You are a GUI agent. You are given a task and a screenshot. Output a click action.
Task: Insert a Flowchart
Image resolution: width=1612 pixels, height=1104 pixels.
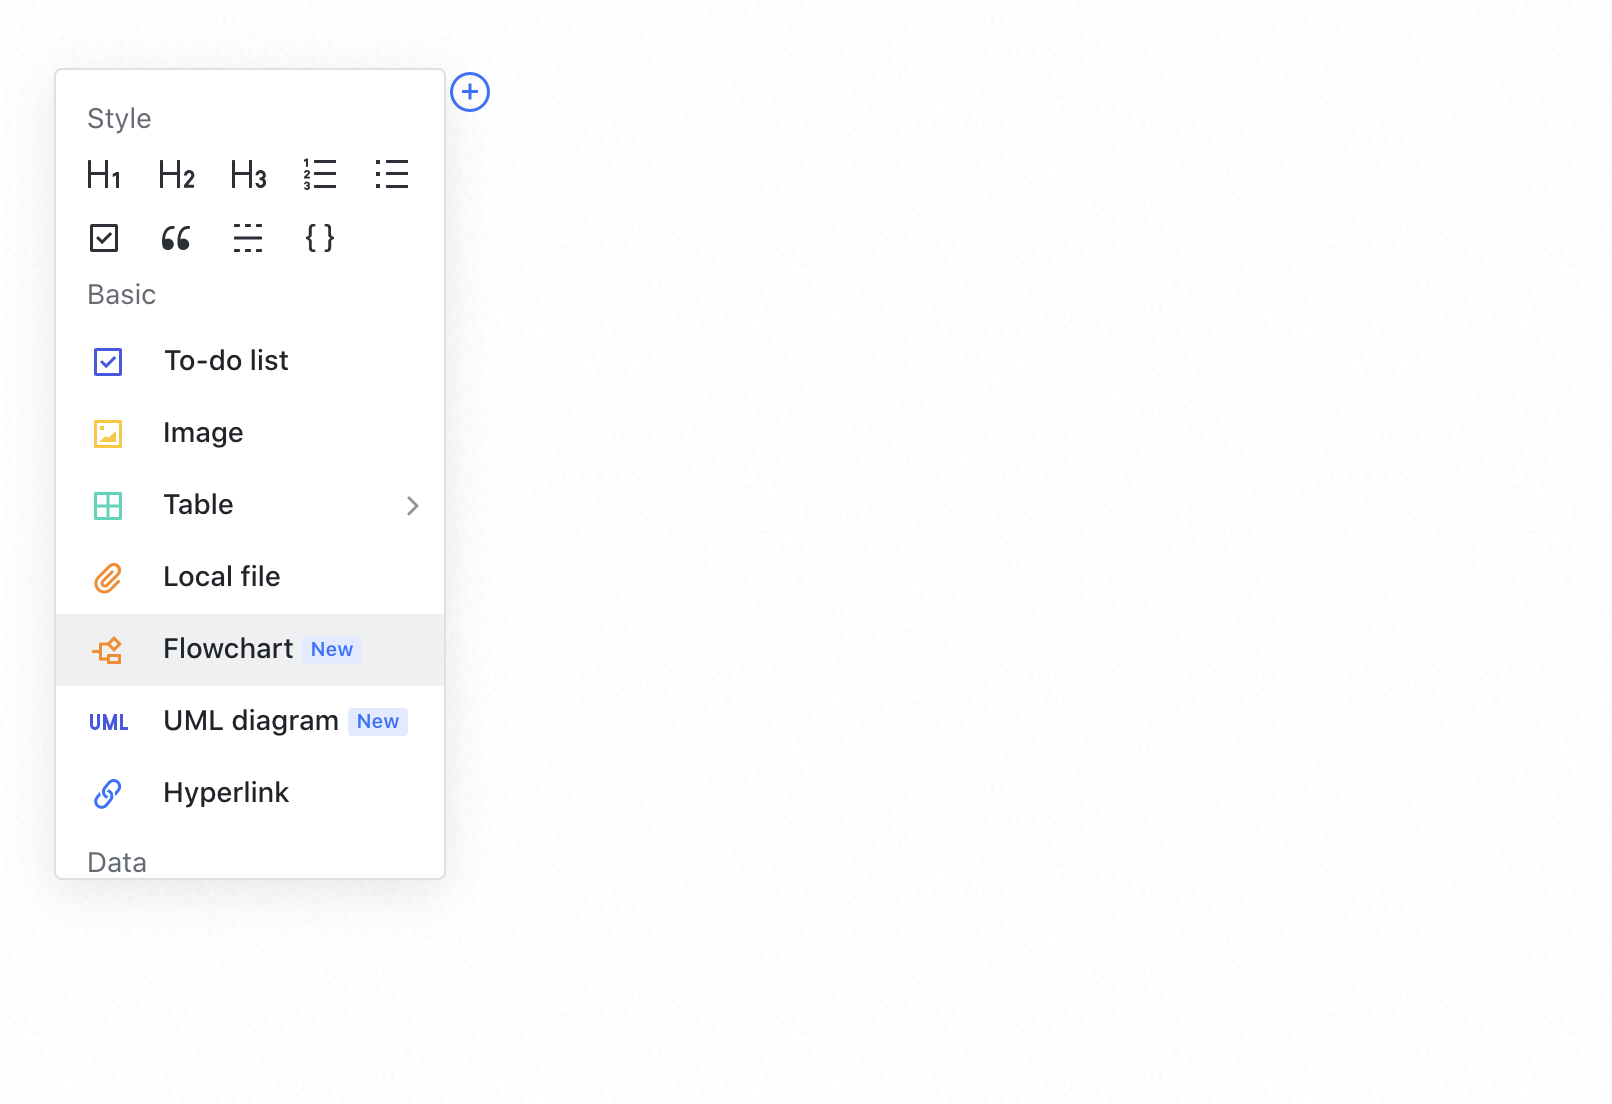(228, 649)
